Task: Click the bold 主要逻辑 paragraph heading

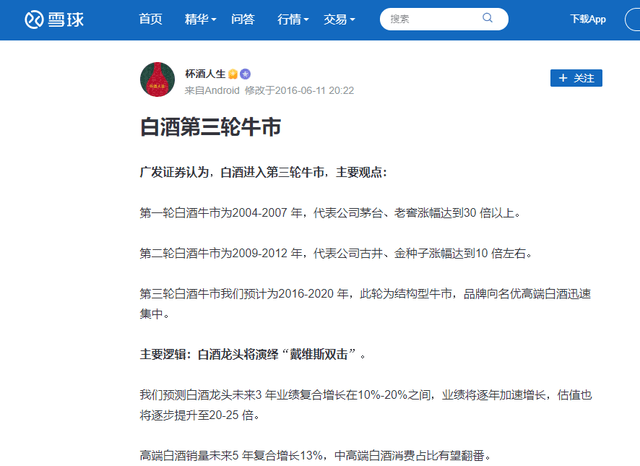Action: click(x=259, y=355)
